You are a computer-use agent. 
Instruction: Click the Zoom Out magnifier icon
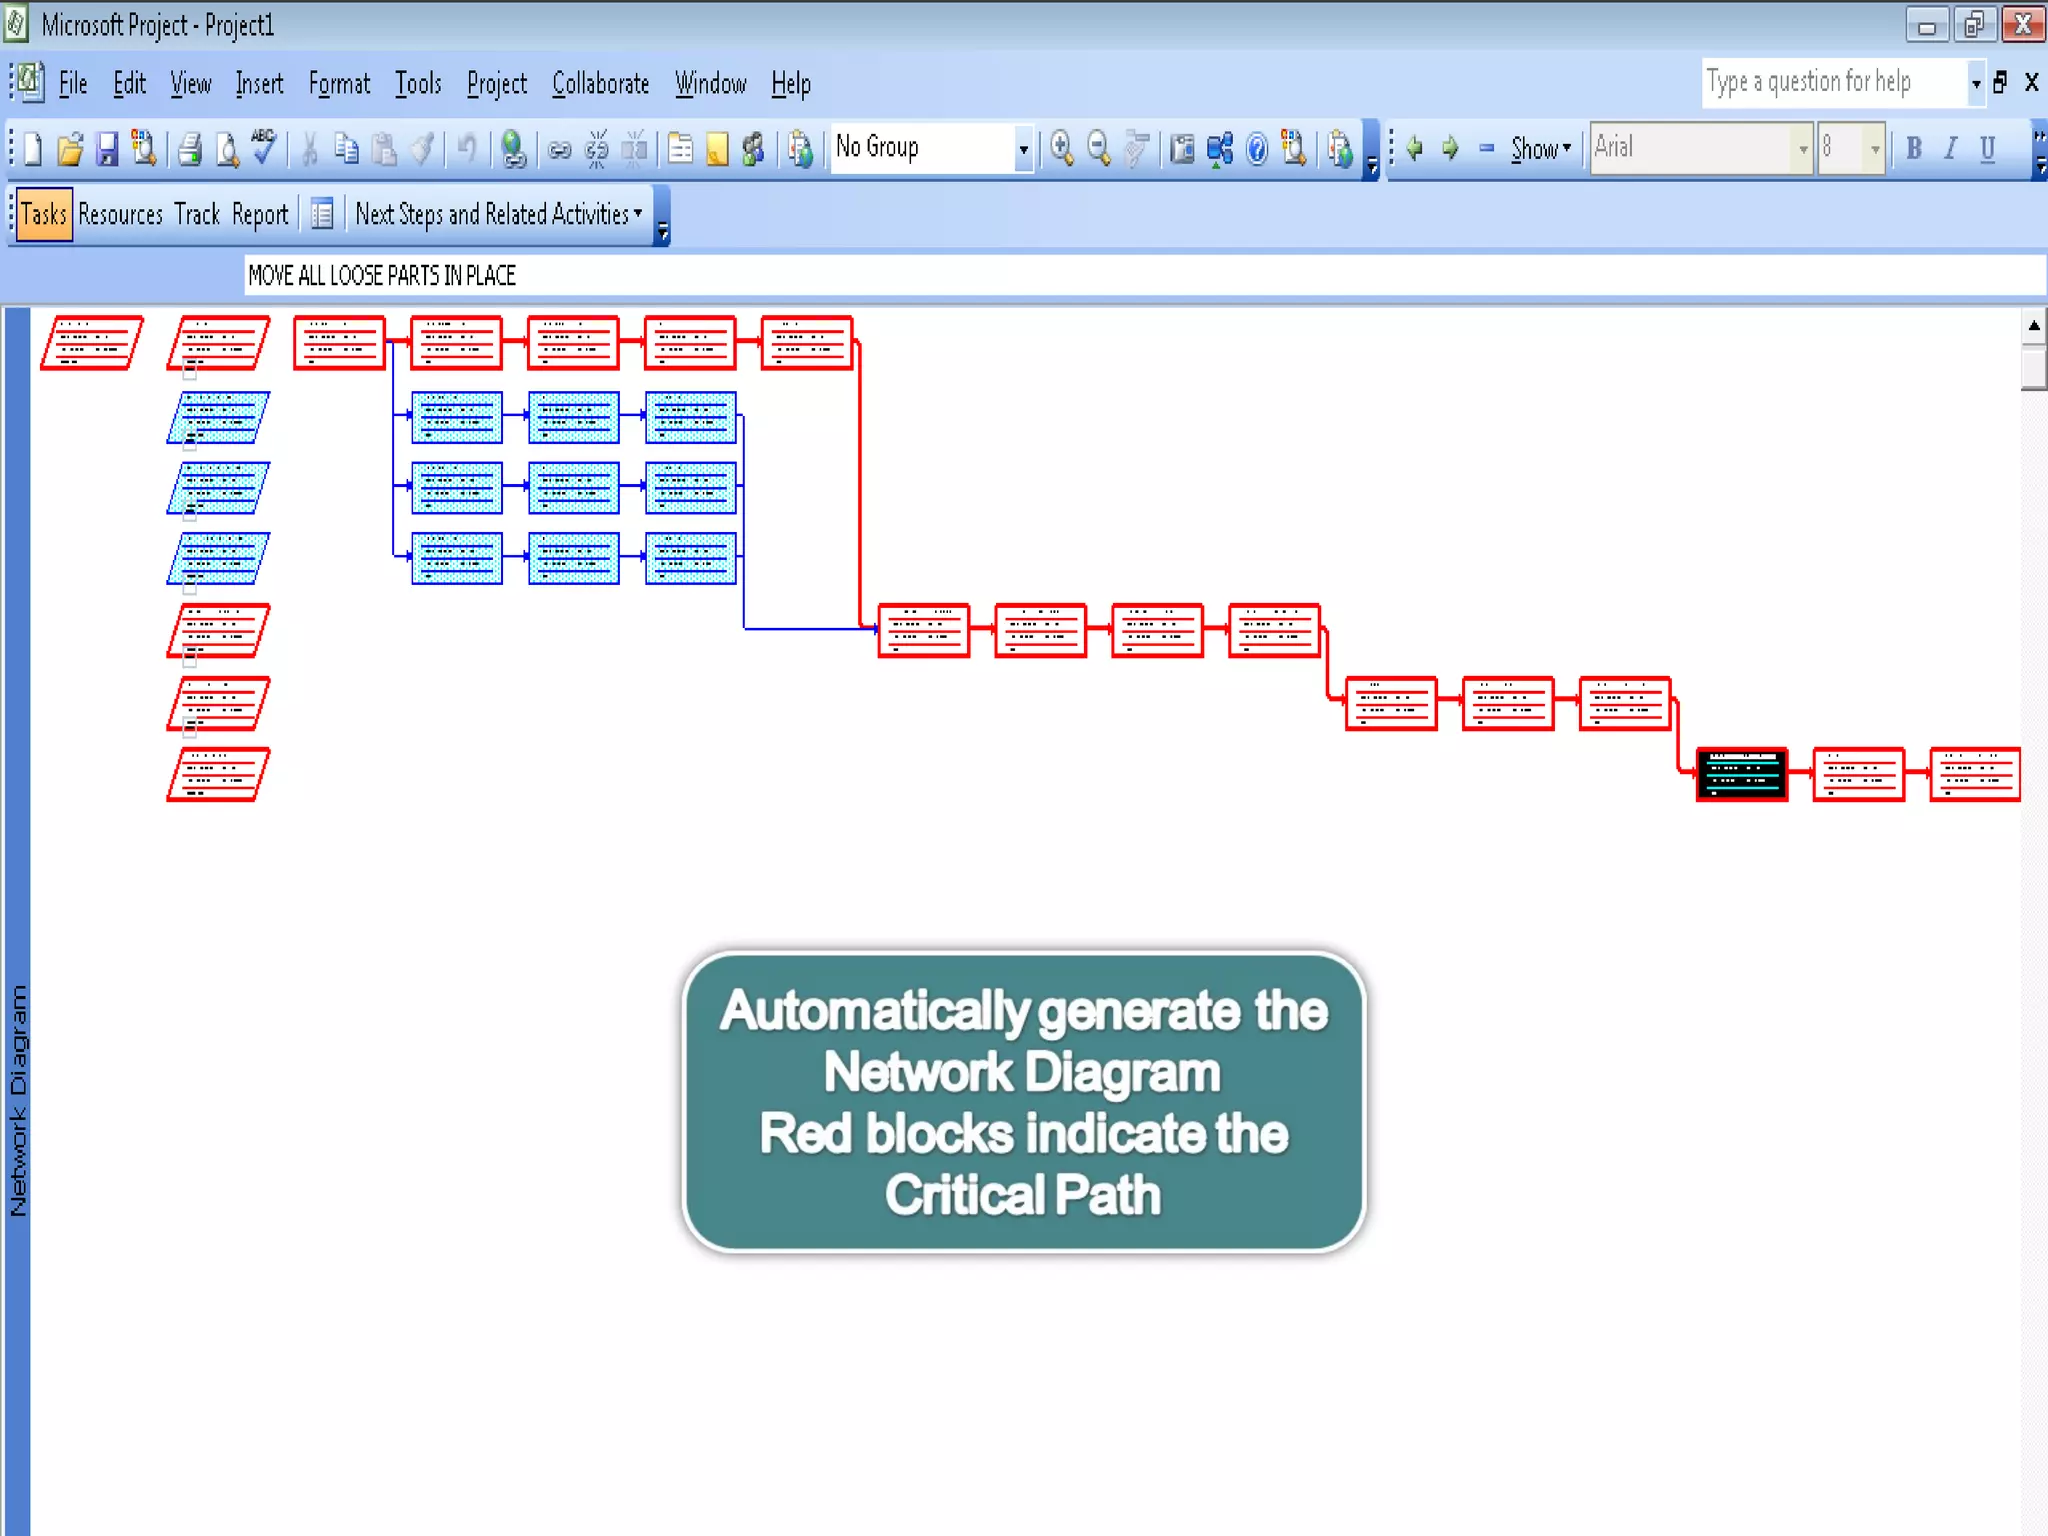click(1099, 149)
